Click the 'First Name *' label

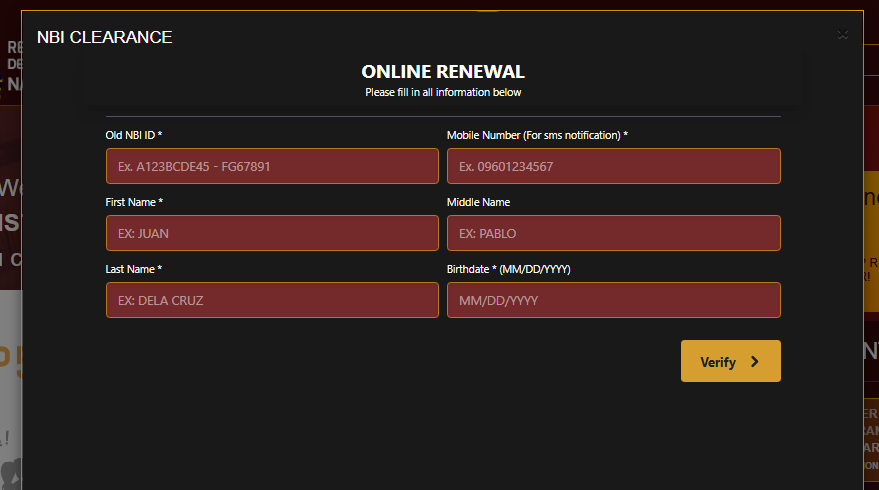134,202
